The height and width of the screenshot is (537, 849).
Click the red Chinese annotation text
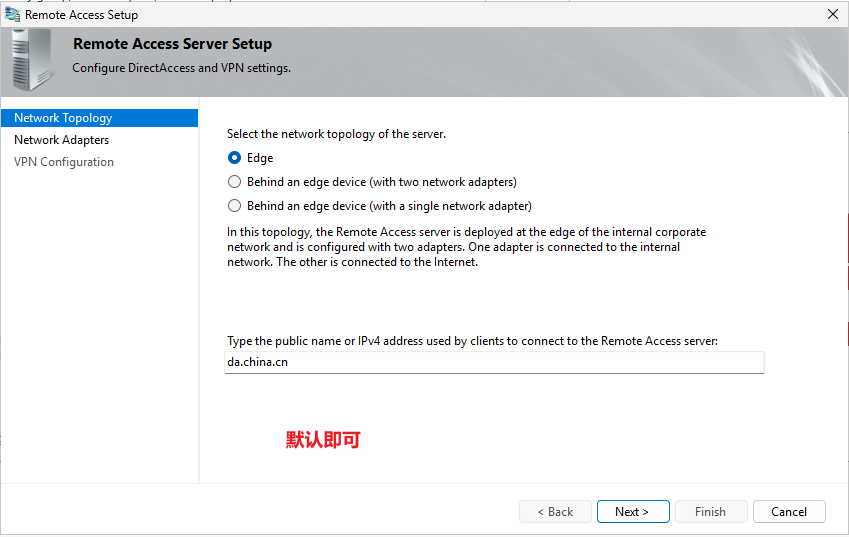tap(323, 440)
